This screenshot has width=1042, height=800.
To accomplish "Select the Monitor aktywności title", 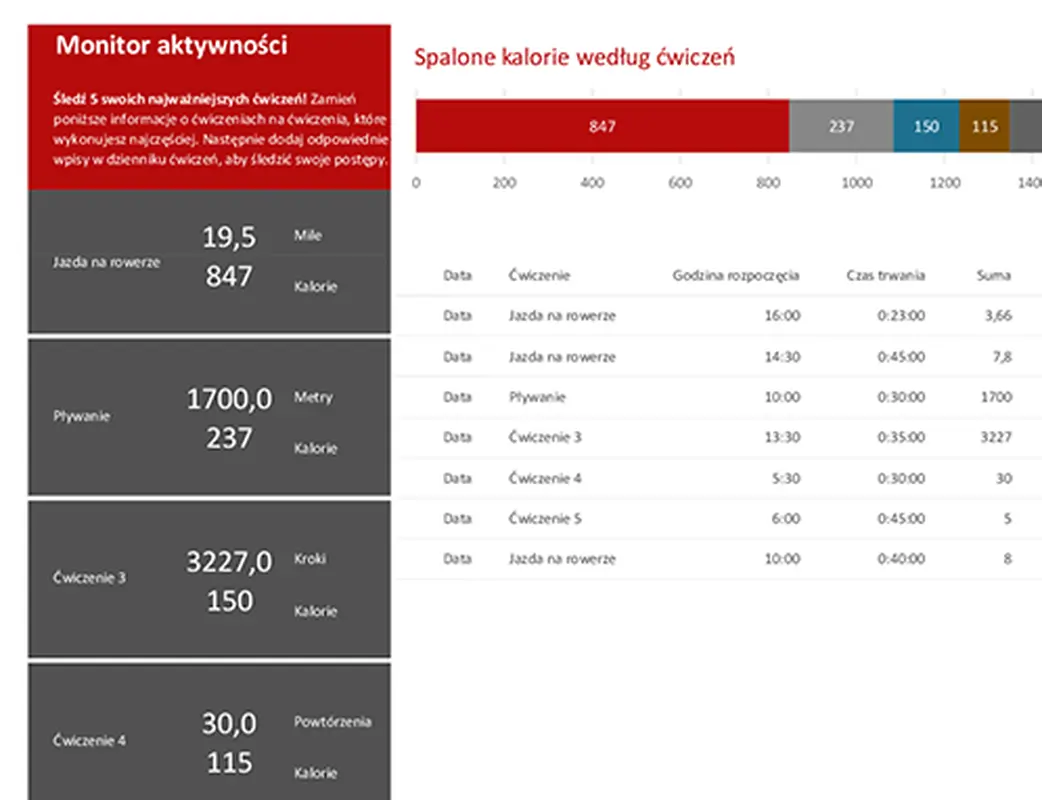I will [x=171, y=45].
